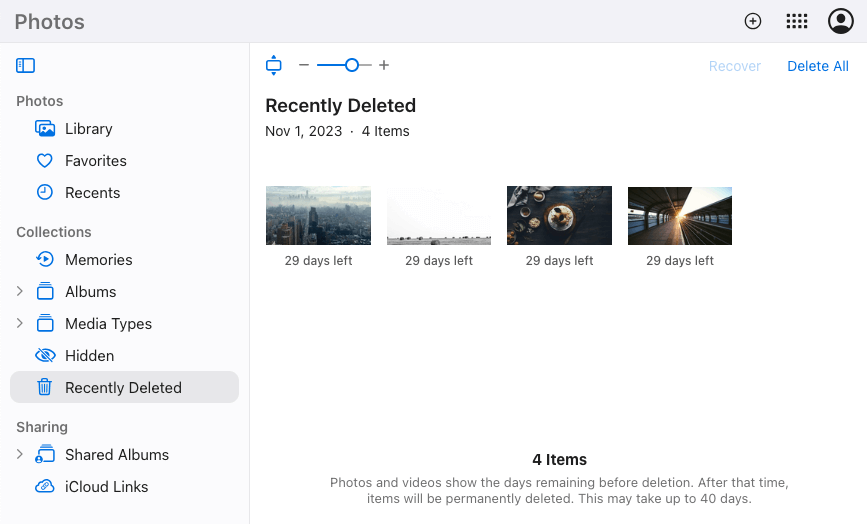Viewport: 867px width, 524px height.
Task: Click "29 days left" under train platform photo
Action: click(680, 261)
